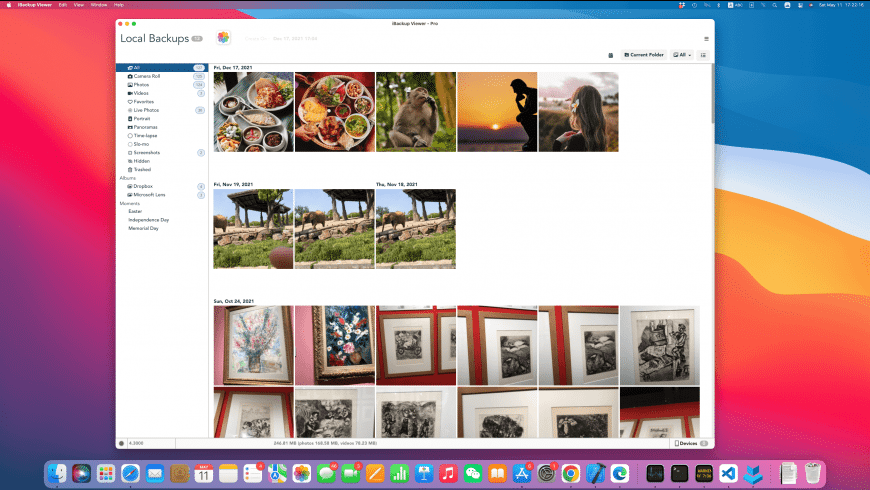Open Launchpad in the Dock

tap(106, 473)
